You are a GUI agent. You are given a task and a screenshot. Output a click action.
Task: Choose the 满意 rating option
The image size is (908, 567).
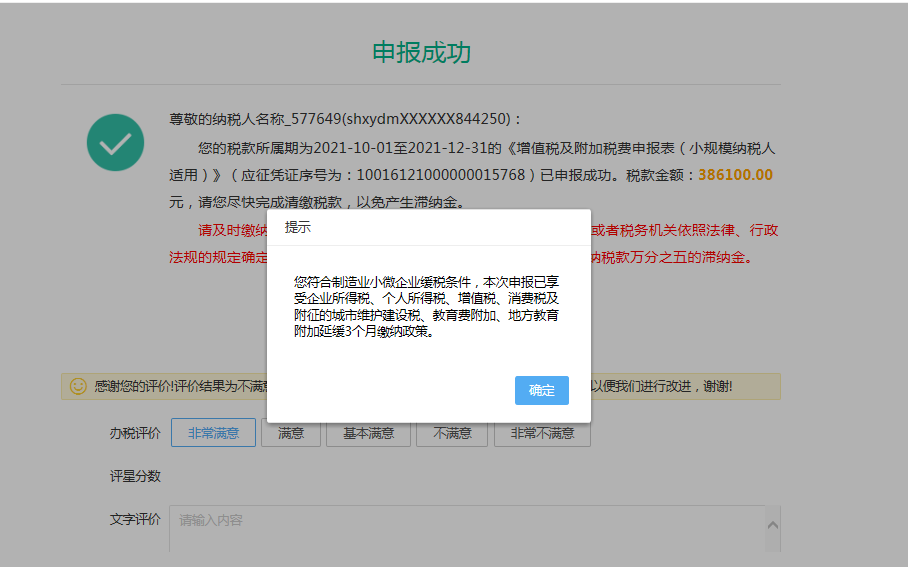click(291, 433)
